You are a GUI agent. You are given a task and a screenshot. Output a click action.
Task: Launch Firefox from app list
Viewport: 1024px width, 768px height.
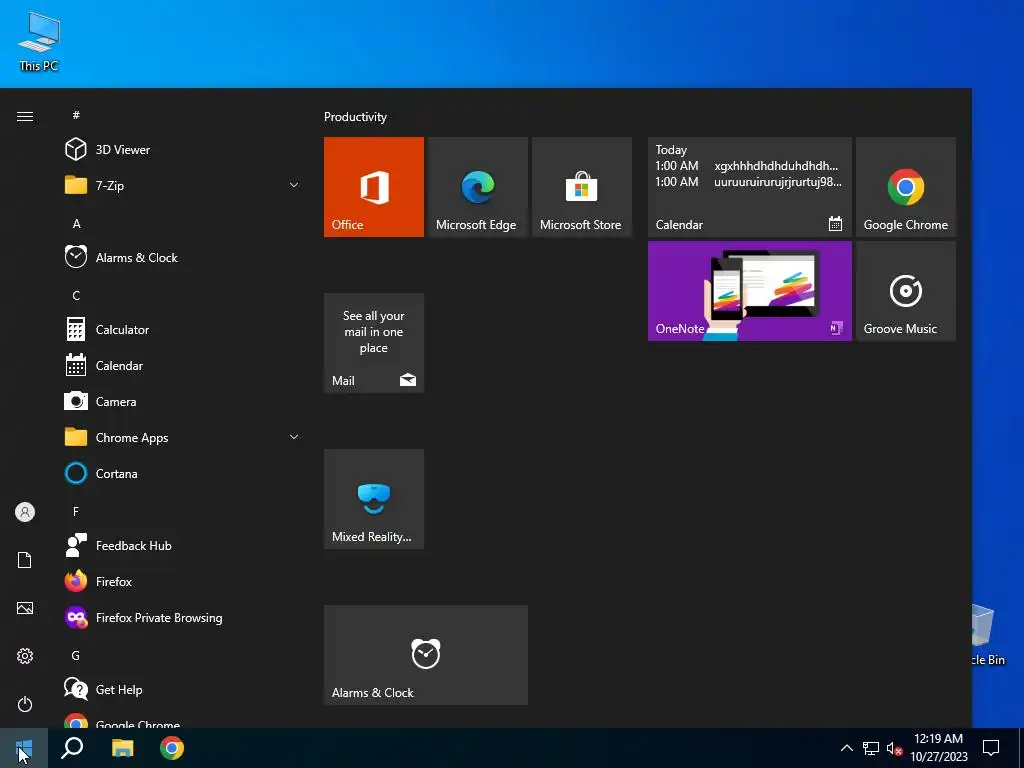tap(182, 581)
